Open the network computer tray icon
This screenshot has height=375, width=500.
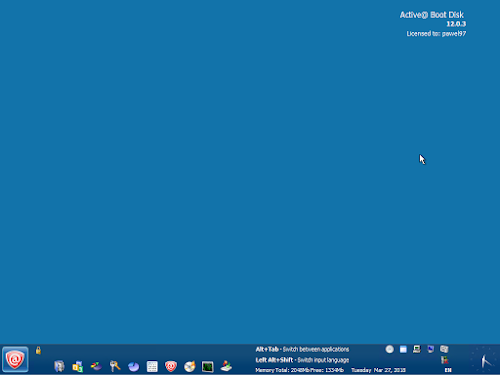(x=417, y=349)
